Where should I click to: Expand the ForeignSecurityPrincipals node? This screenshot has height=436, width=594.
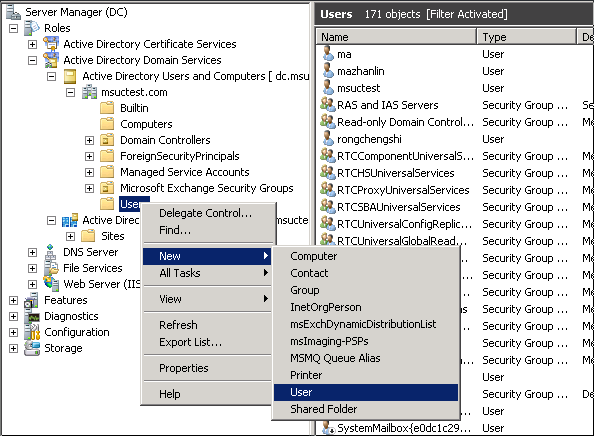89,156
